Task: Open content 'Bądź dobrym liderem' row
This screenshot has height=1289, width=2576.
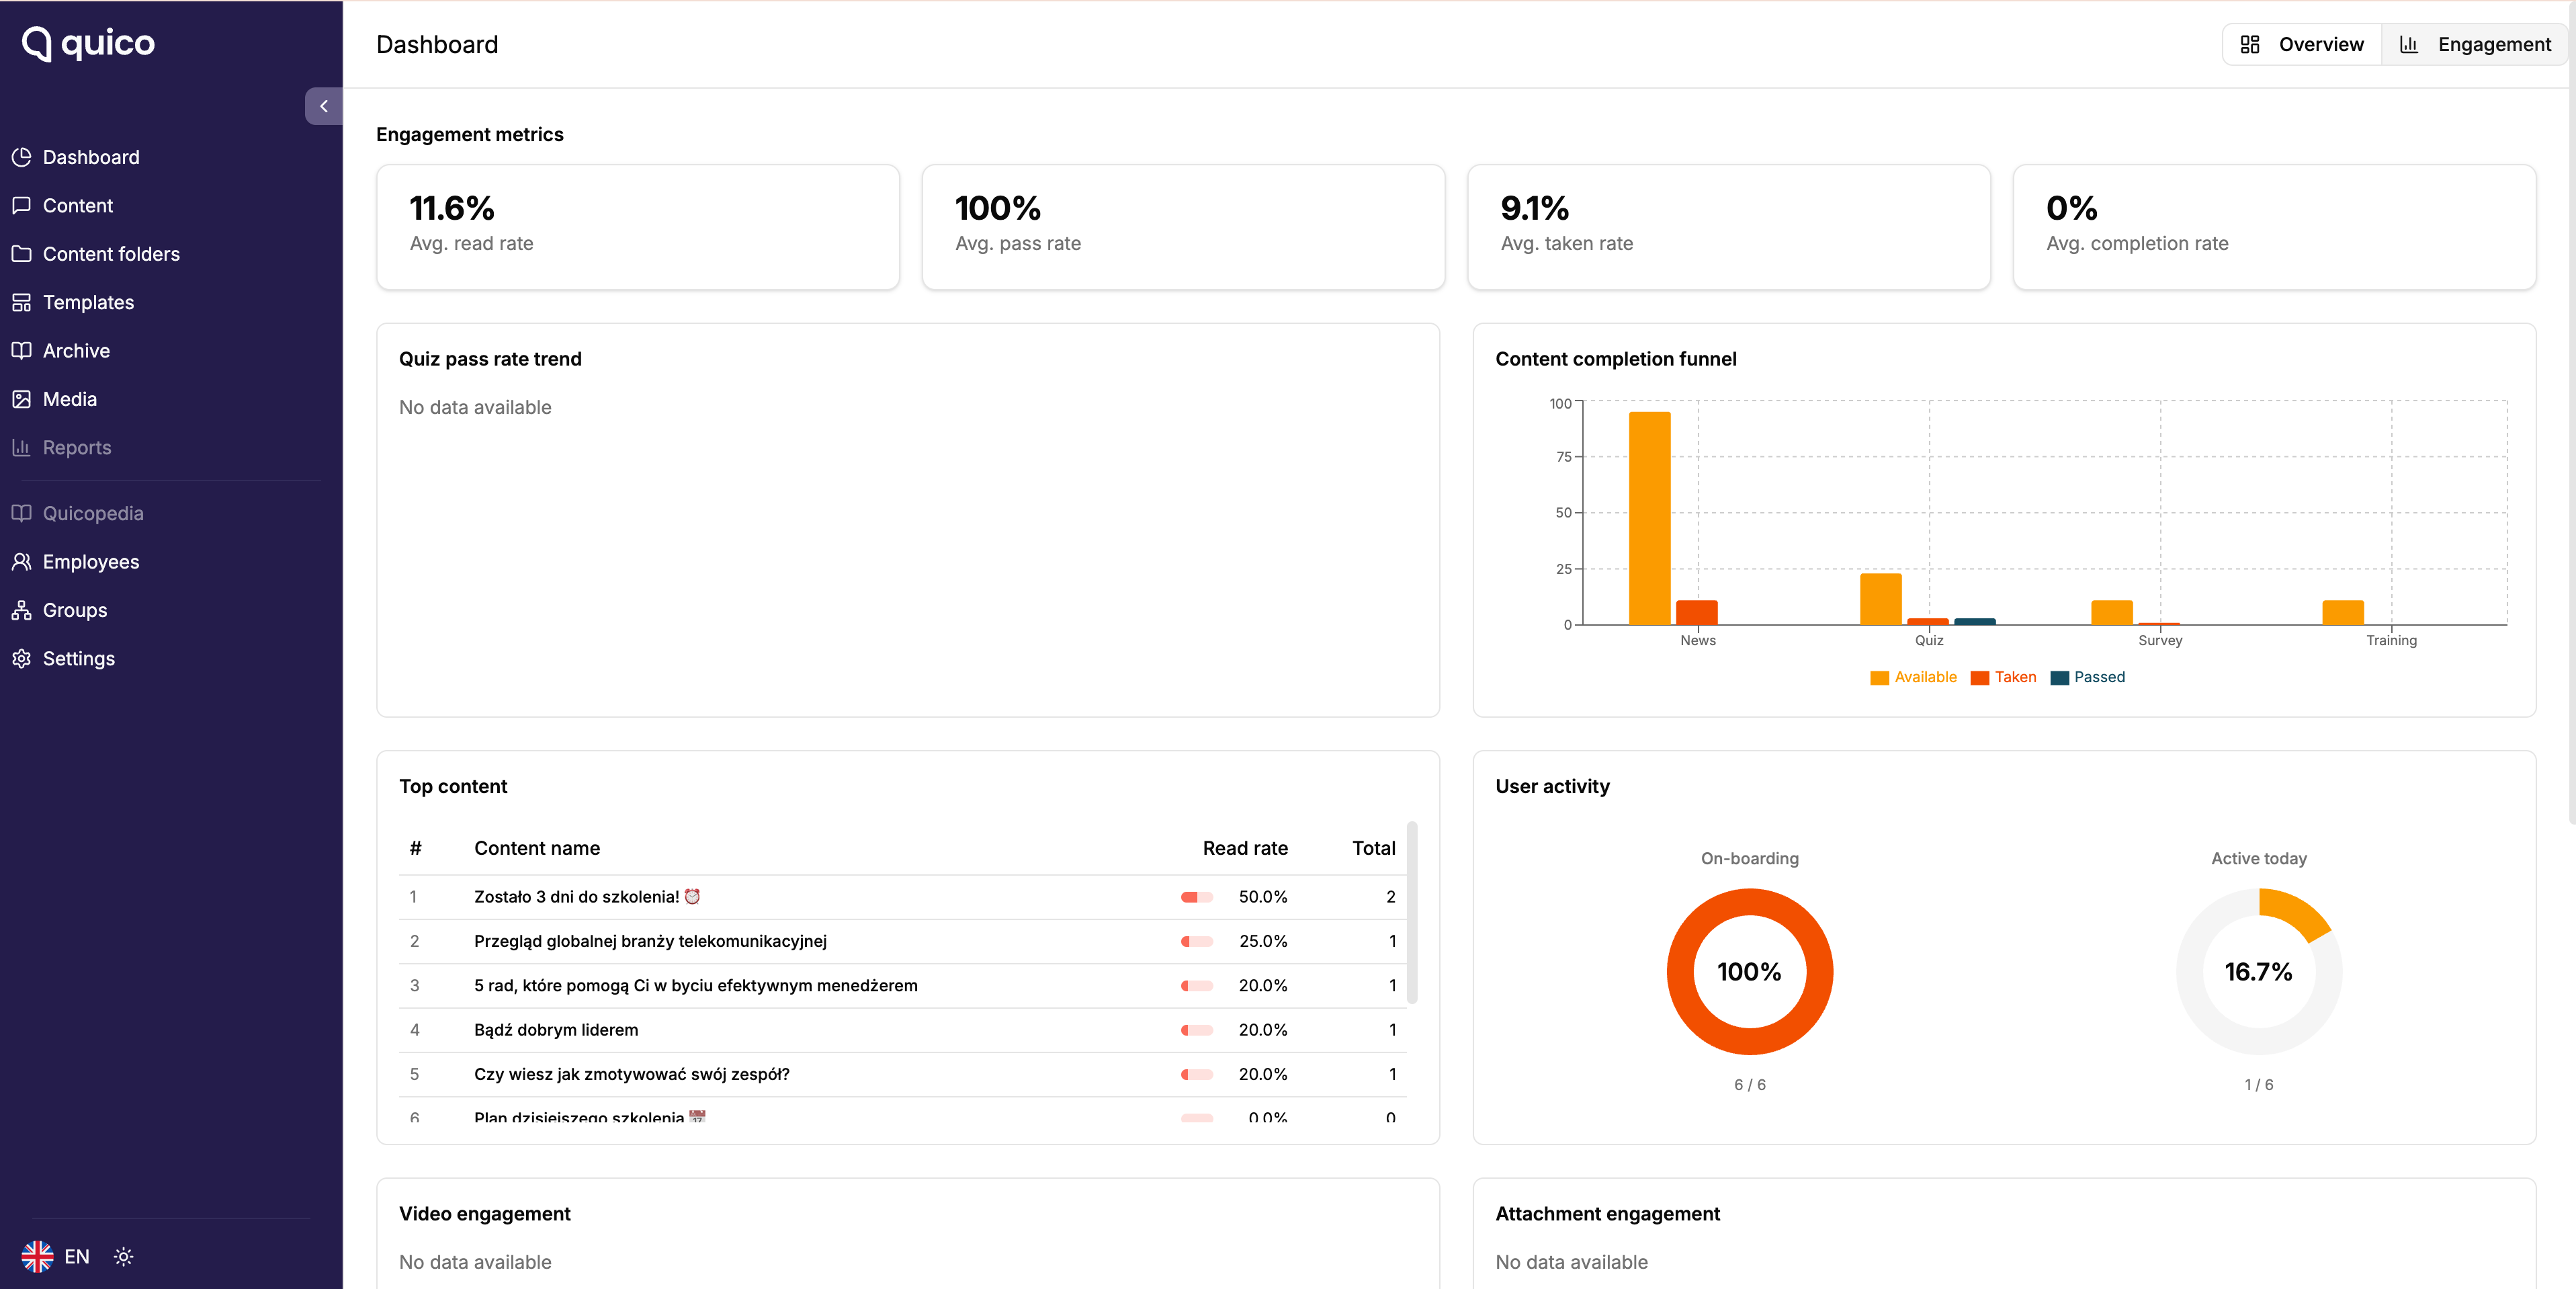Action: point(555,1030)
